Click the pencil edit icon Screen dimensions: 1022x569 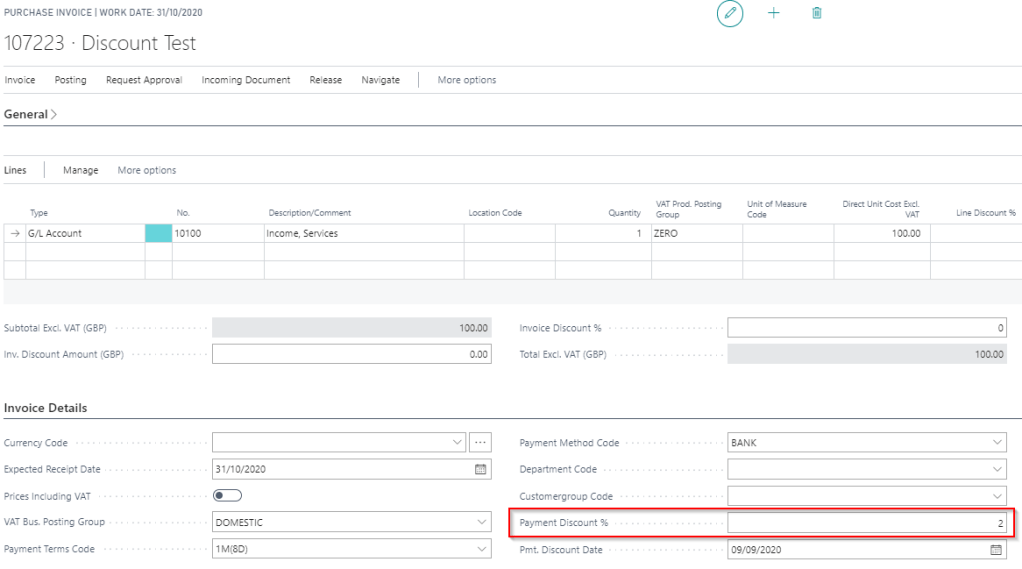[730, 14]
